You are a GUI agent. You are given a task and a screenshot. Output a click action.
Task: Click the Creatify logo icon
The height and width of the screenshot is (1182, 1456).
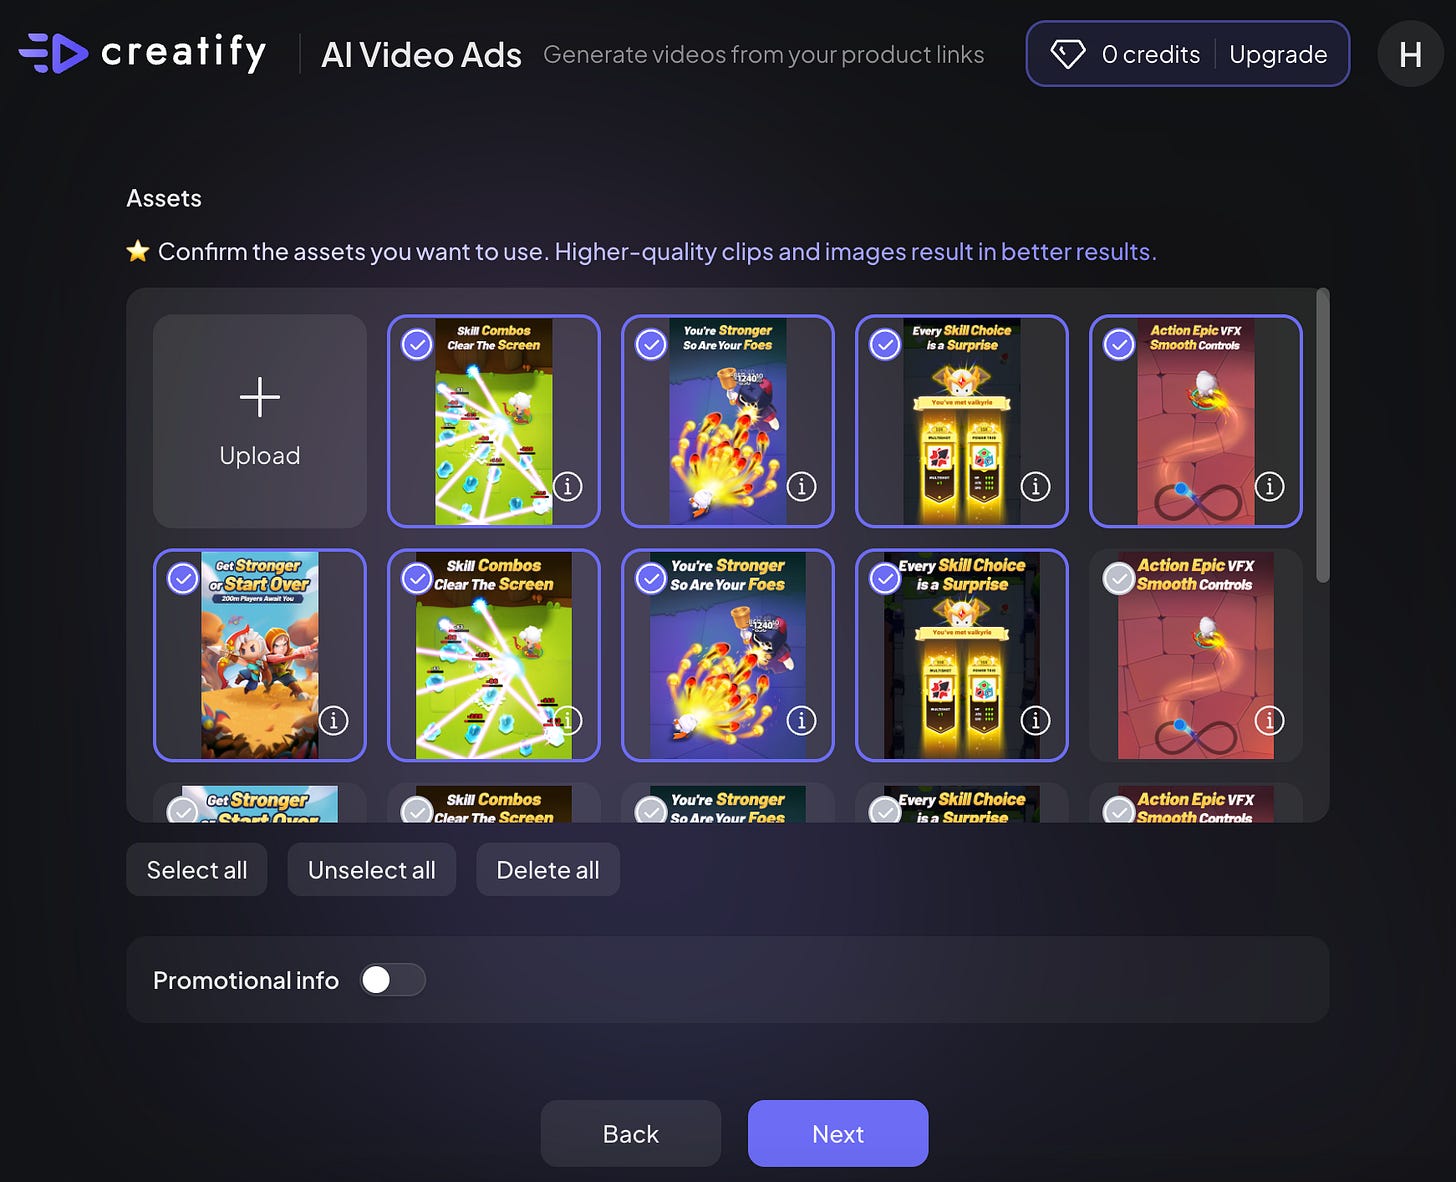pos(53,53)
